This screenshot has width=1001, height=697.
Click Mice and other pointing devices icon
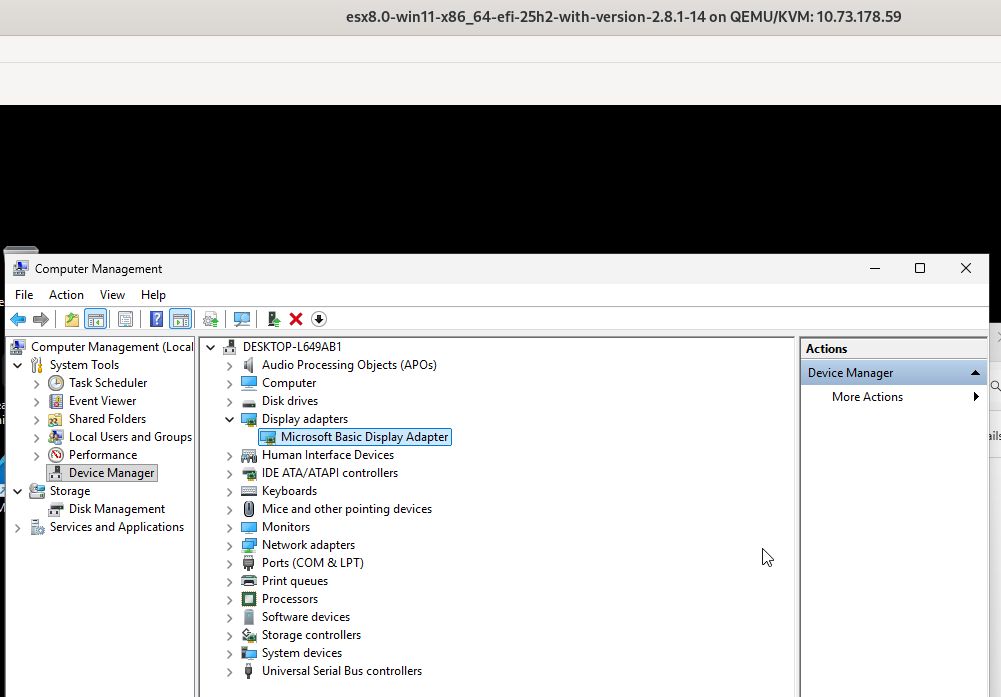click(x=249, y=509)
